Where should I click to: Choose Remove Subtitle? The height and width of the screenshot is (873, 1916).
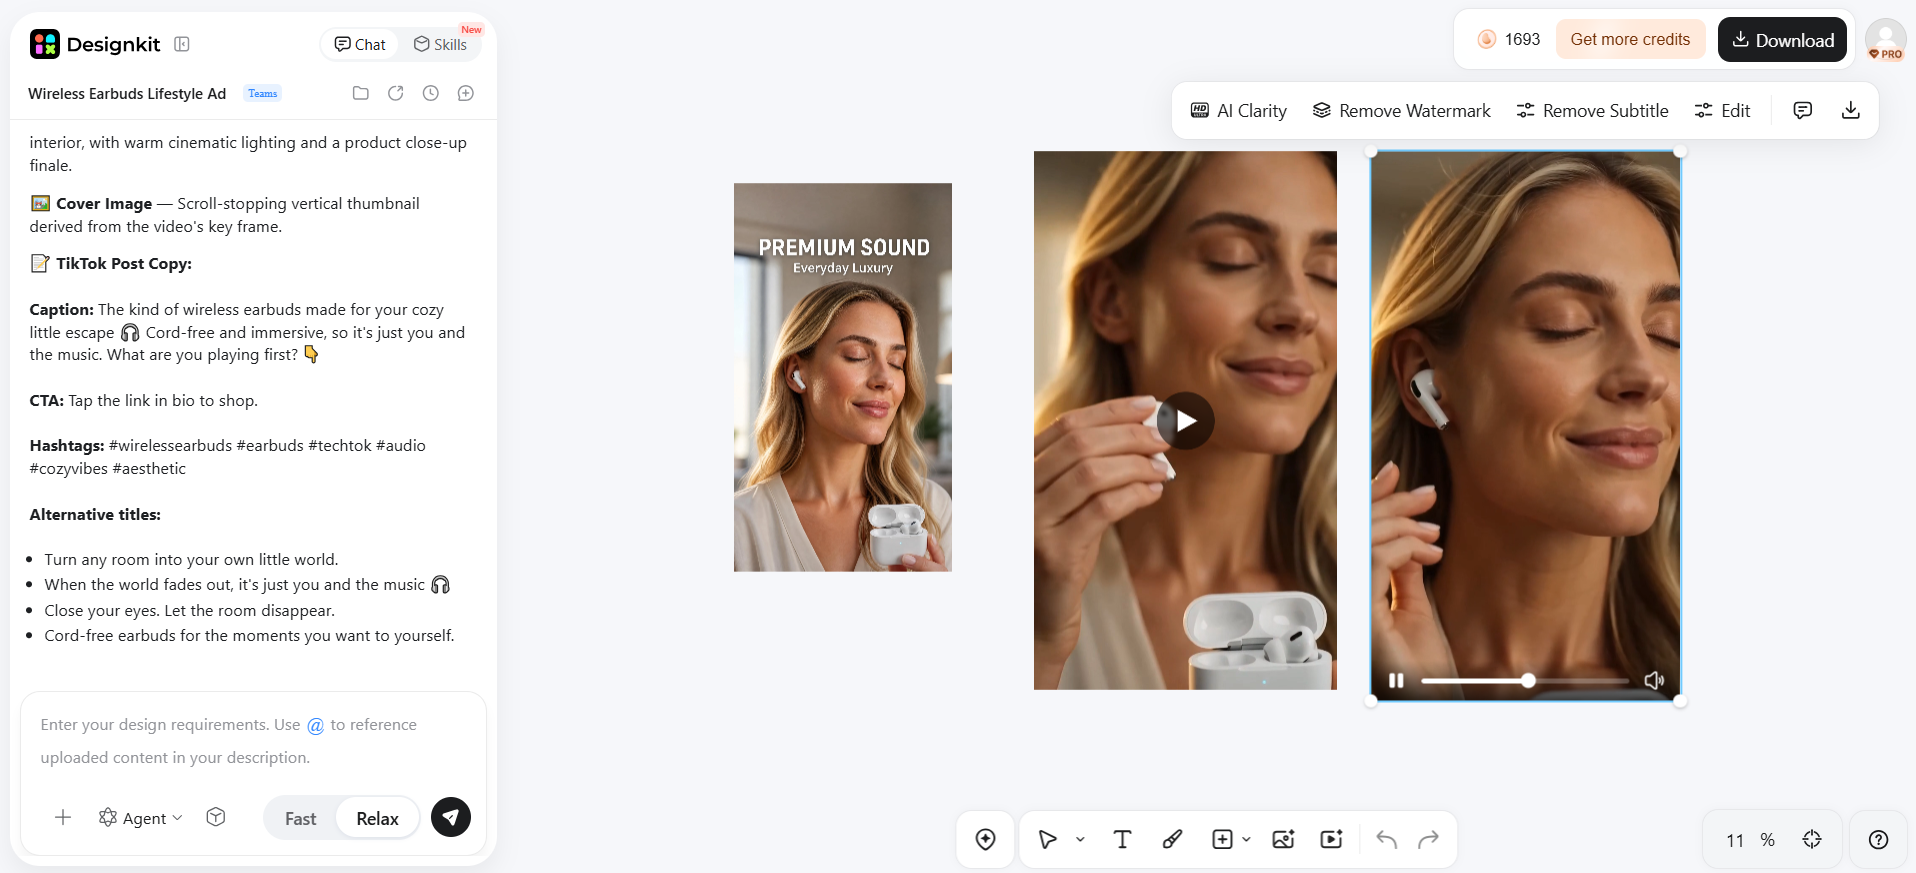[1592, 111]
